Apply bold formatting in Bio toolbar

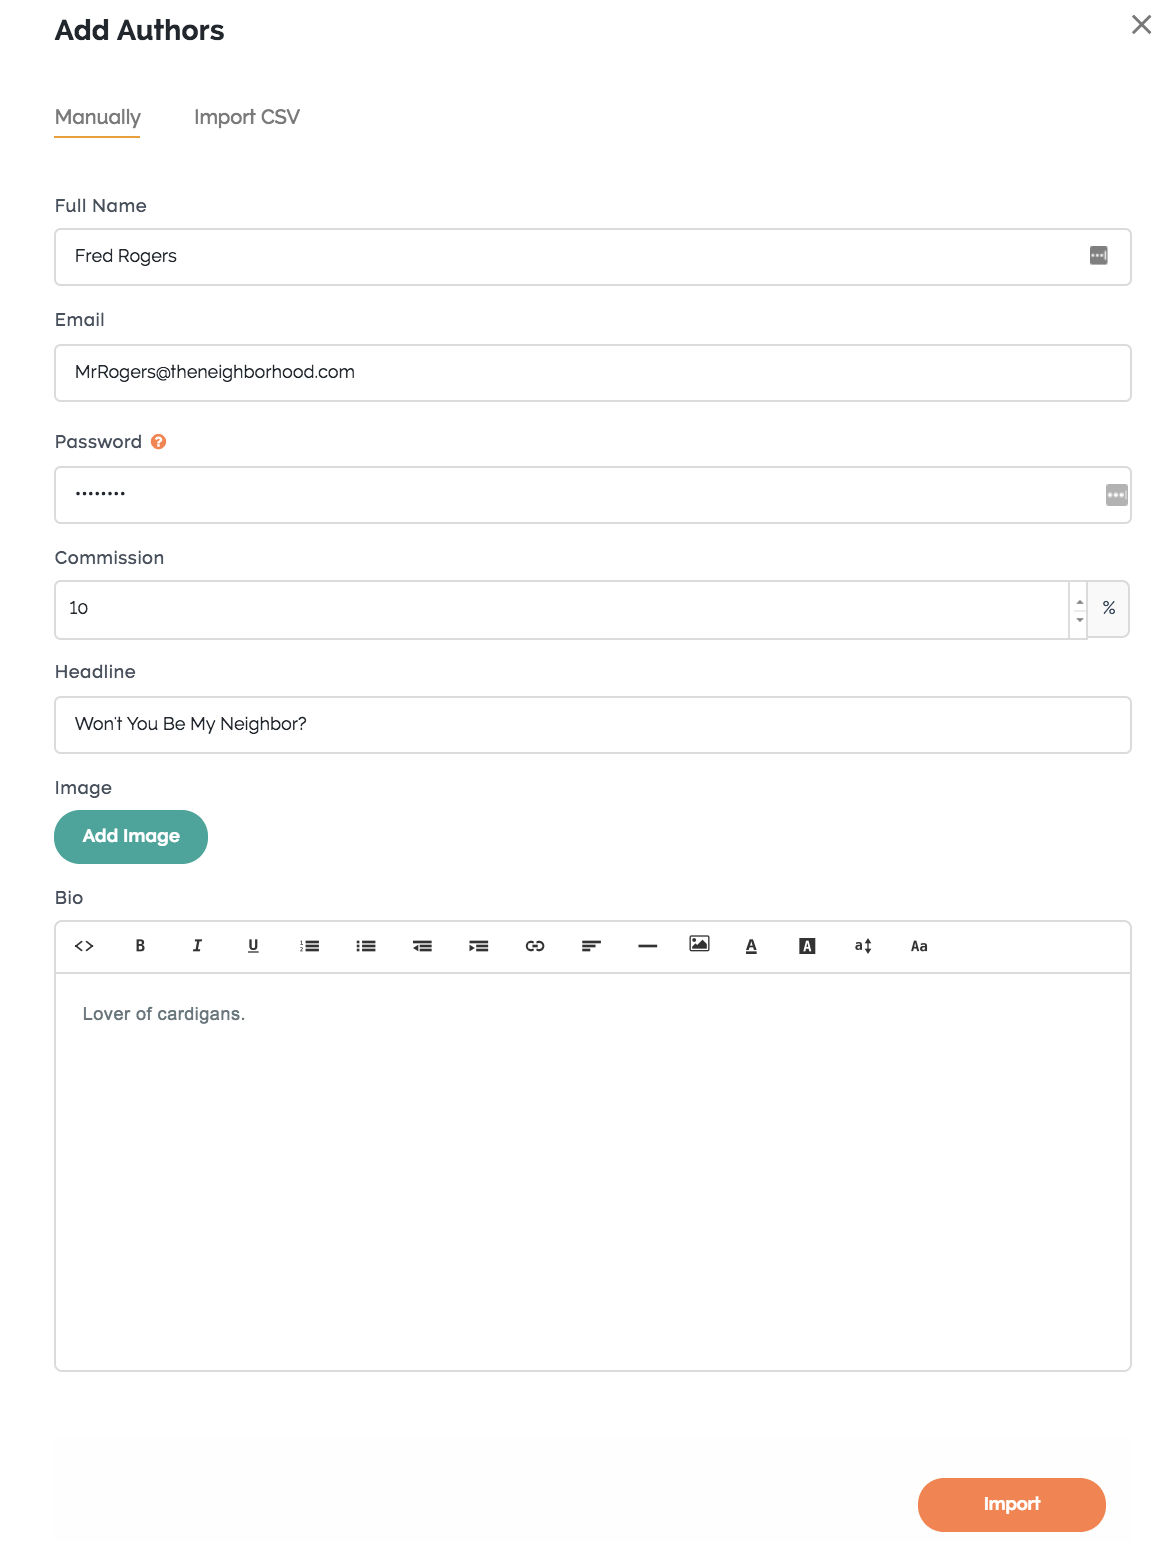(x=140, y=946)
